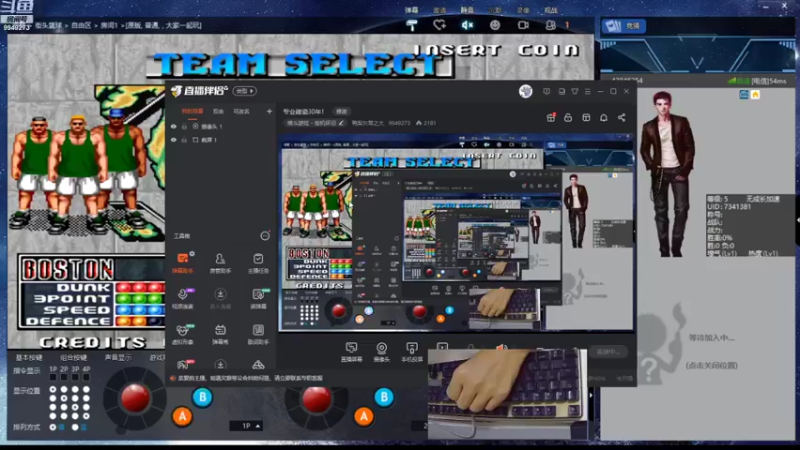Open the message icon in live companion title bar
This screenshot has height=450, width=800.
546,91
